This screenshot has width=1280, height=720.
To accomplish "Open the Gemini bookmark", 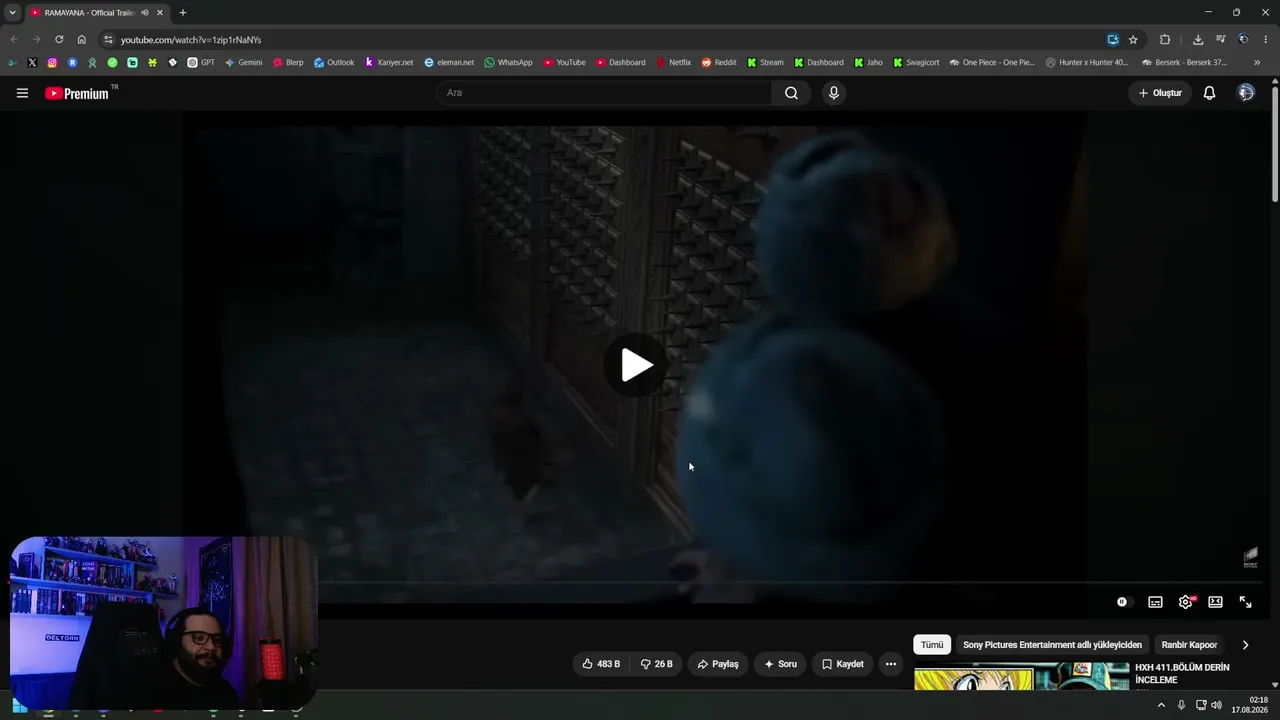I will pyautogui.click(x=244, y=62).
